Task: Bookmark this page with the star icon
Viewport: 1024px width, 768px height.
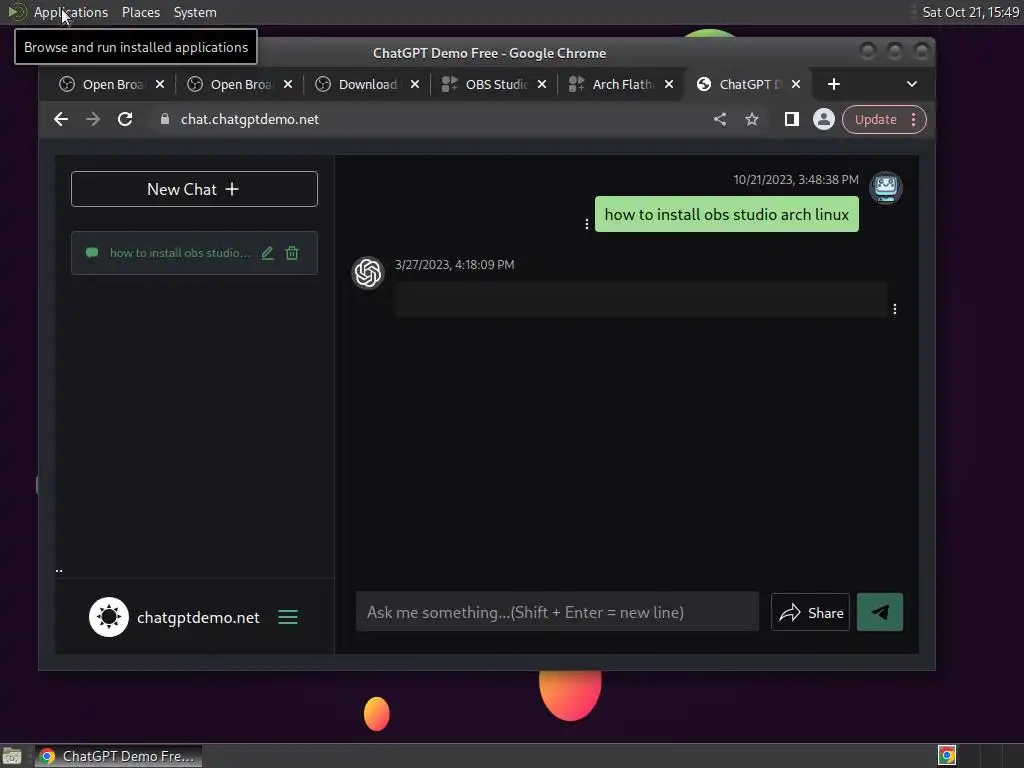Action: pyautogui.click(x=752, y=120)
